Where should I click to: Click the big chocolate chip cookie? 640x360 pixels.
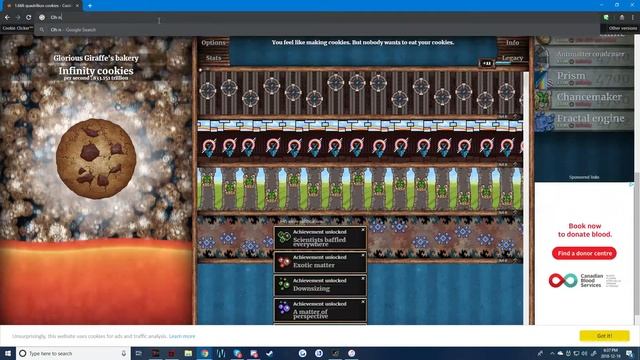point(96,158)
